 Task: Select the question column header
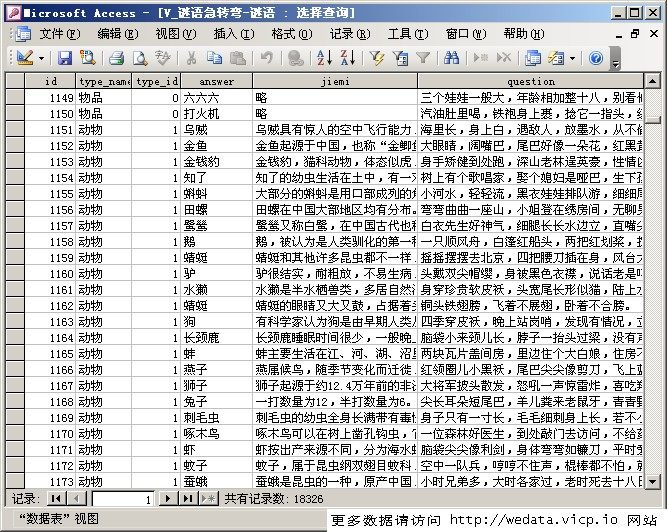click(x=530, y=81)
